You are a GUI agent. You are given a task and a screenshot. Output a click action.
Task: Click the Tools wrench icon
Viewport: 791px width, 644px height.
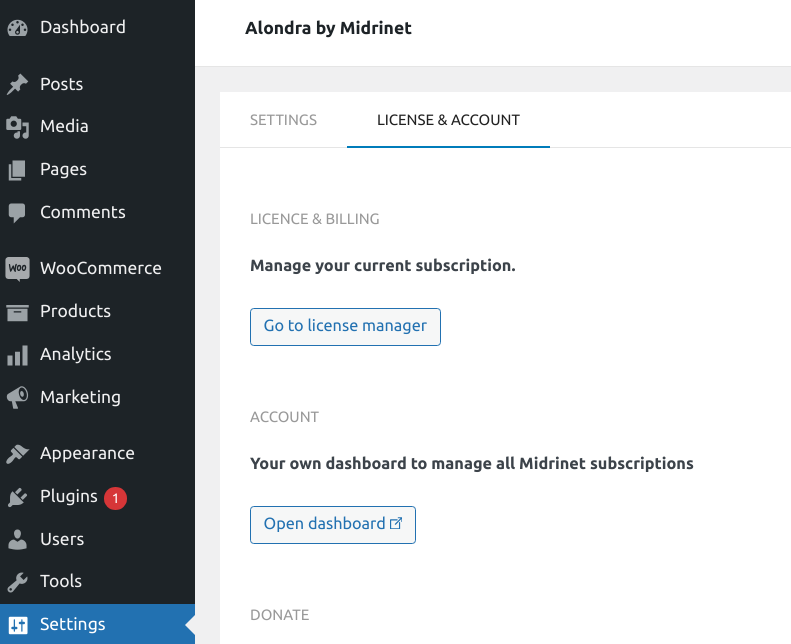pos(18,582)
